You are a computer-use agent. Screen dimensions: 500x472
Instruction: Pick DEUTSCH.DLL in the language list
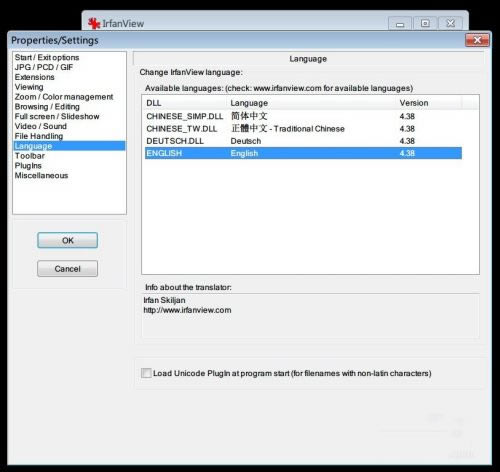pos(303,141)
